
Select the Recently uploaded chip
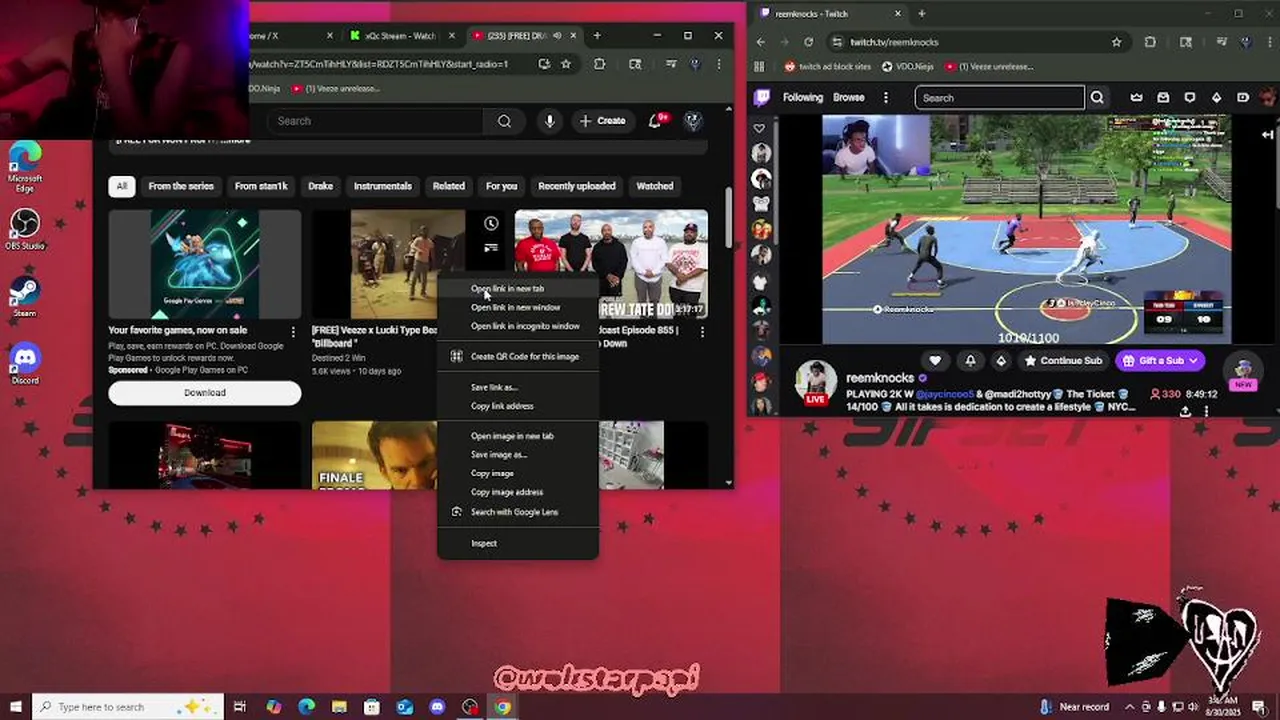tap(577, 186)
